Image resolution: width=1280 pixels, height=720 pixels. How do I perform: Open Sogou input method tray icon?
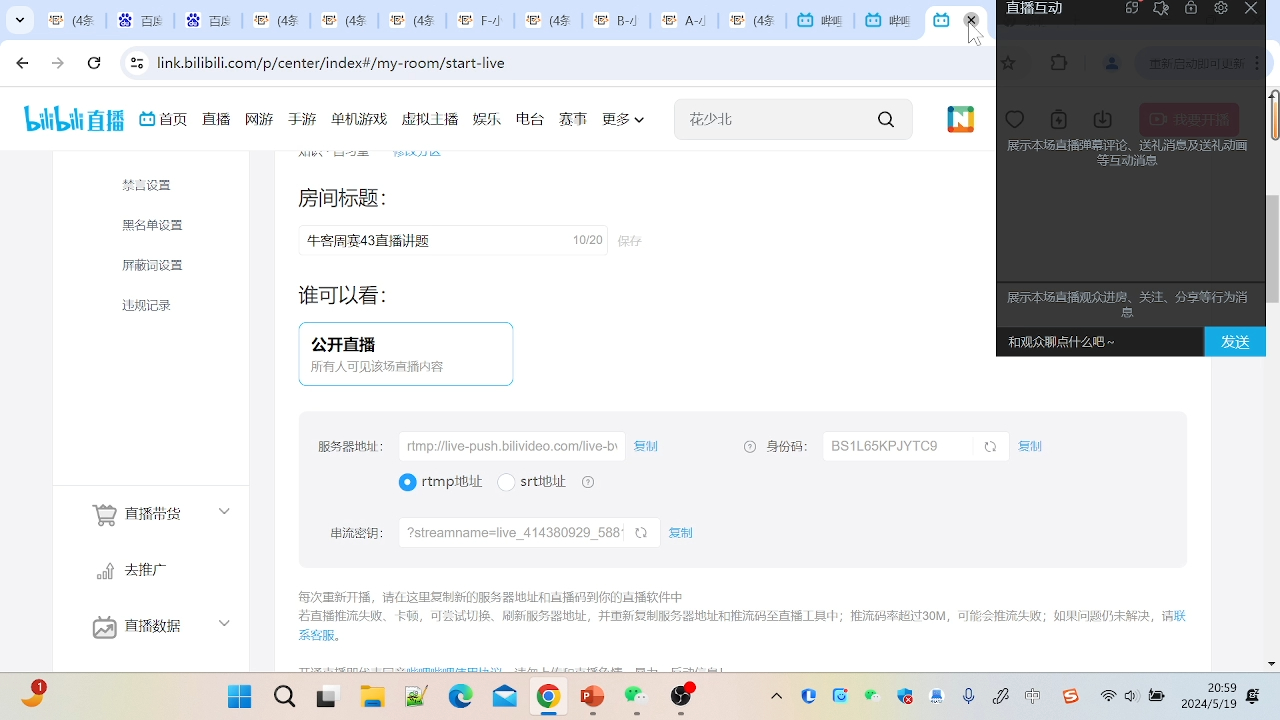click(1070, 696)
